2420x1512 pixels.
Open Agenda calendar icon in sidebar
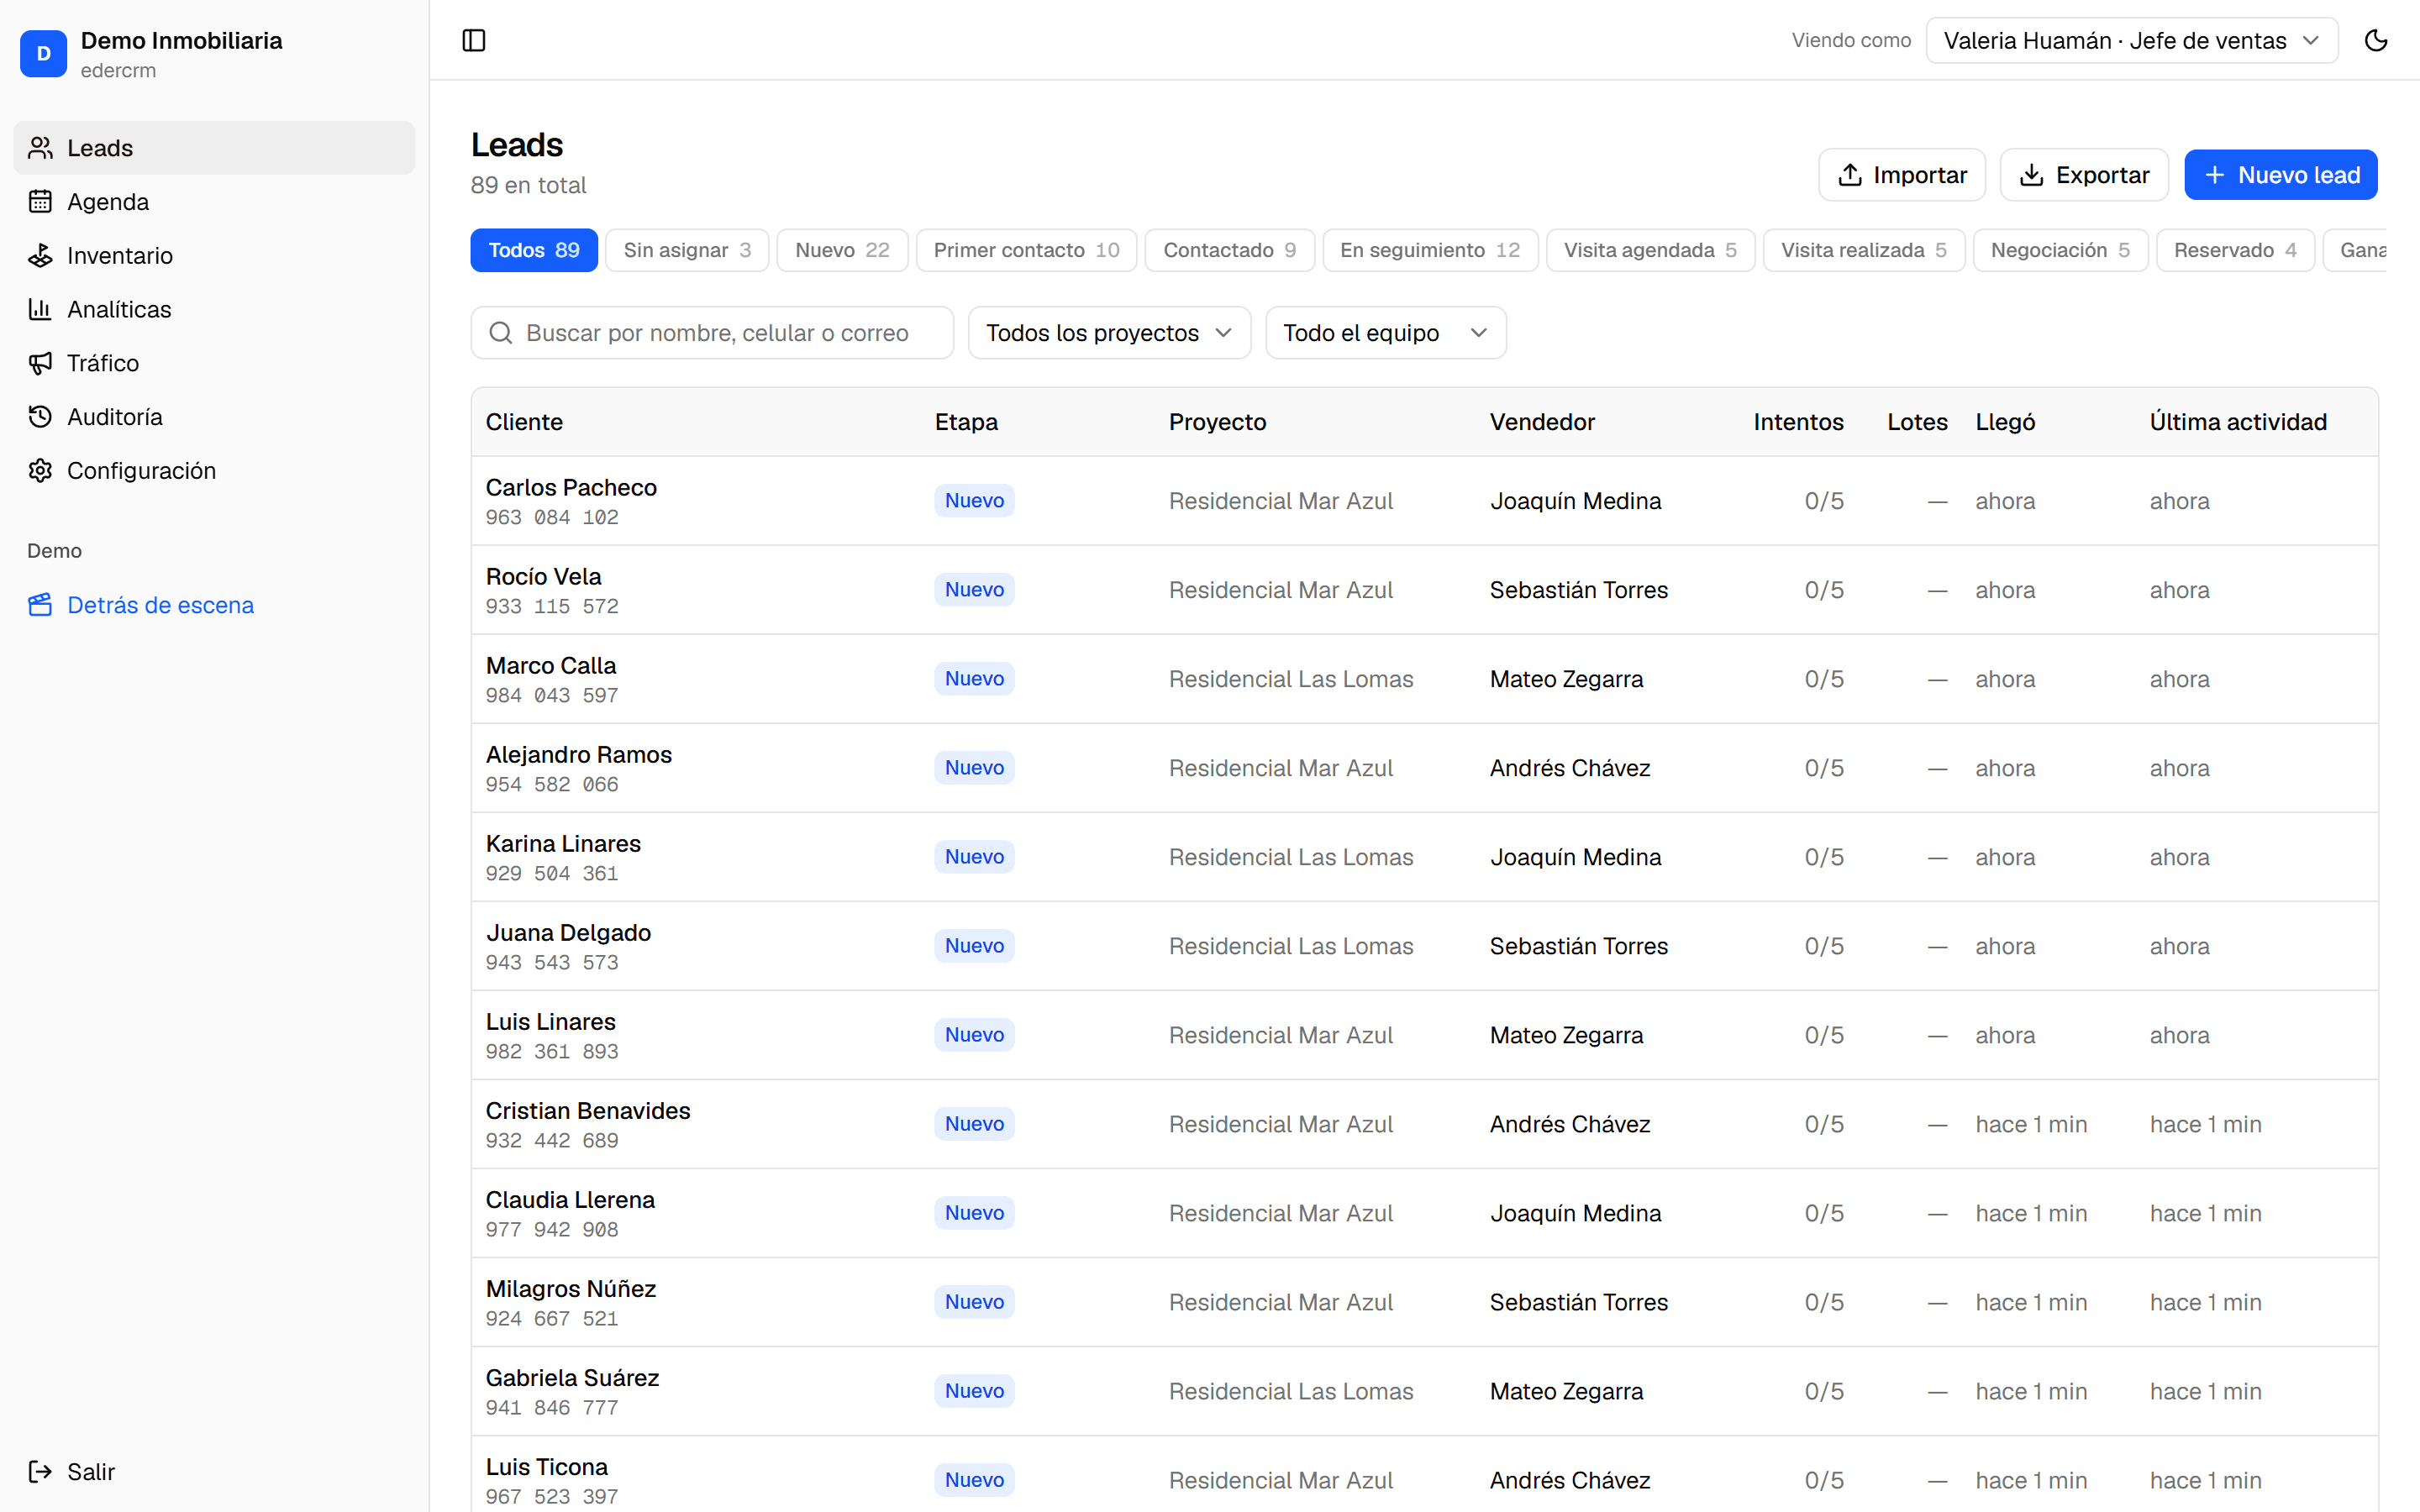click(x=40, y=202)
